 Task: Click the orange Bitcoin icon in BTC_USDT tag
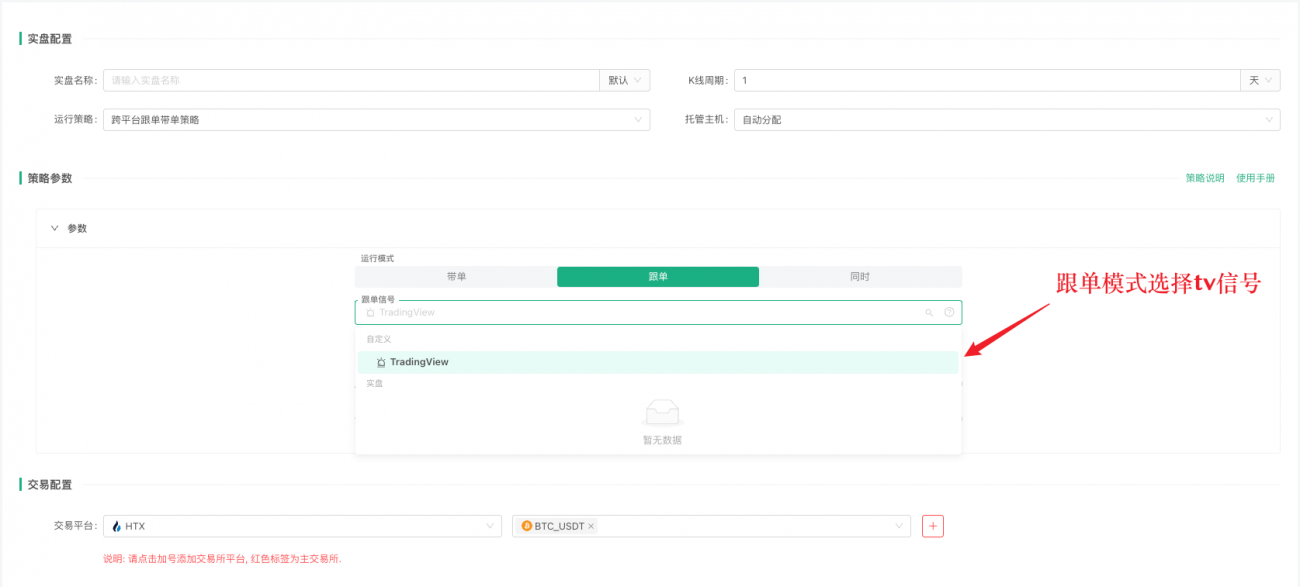tap(527, 526)
